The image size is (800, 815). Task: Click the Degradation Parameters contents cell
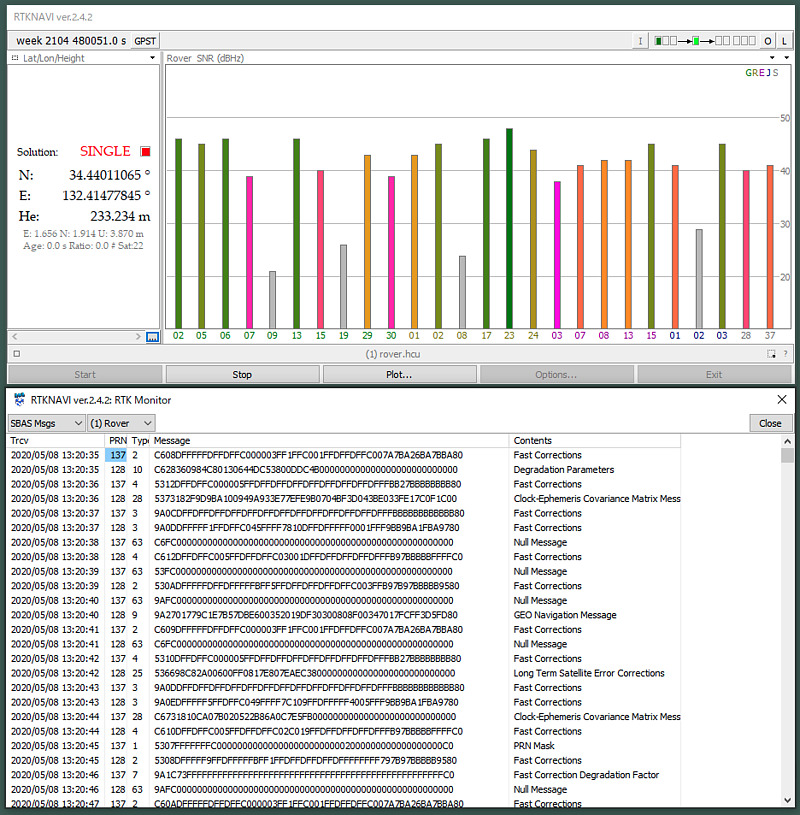point(563,470)
